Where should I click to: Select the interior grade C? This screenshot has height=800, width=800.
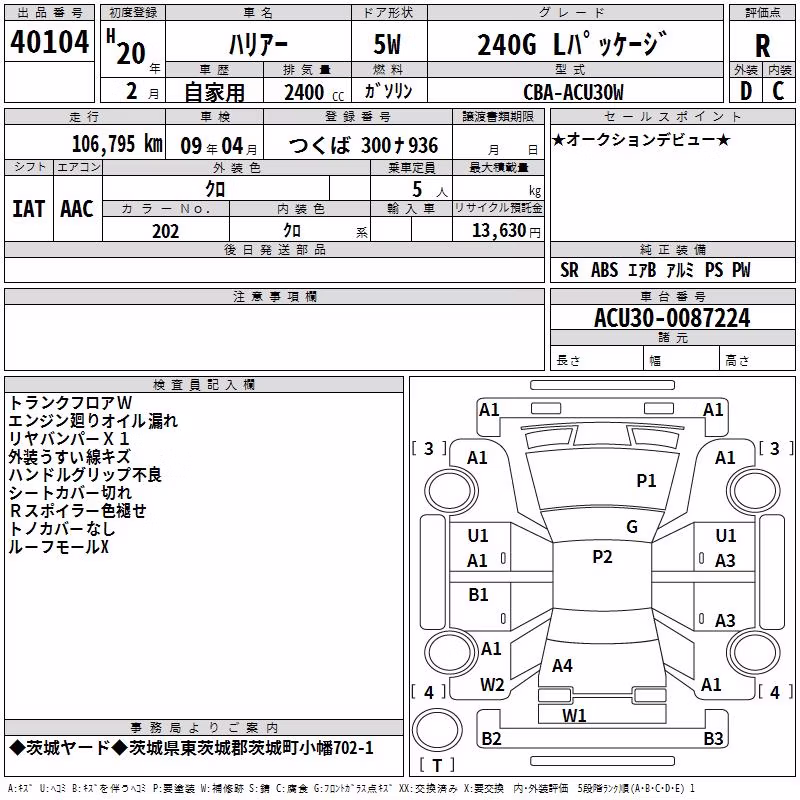[778, 91]
